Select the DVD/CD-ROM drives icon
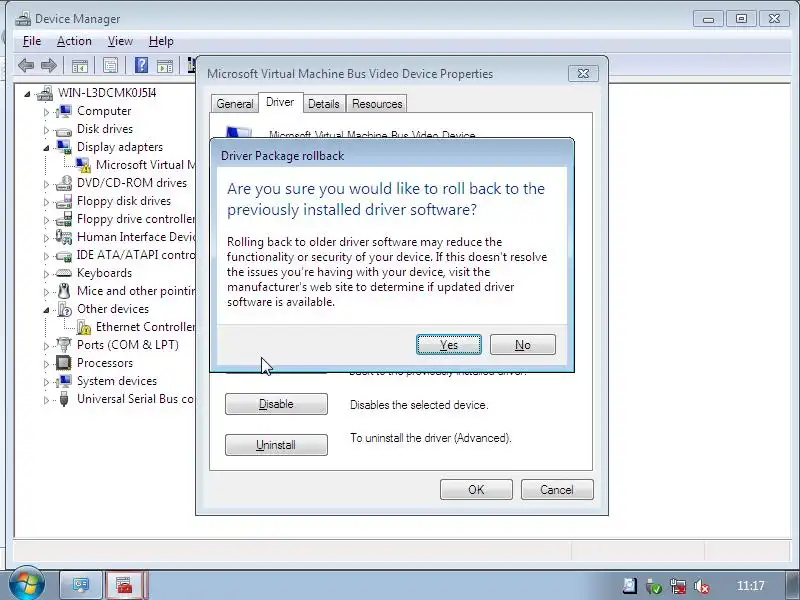 [64, 183]
